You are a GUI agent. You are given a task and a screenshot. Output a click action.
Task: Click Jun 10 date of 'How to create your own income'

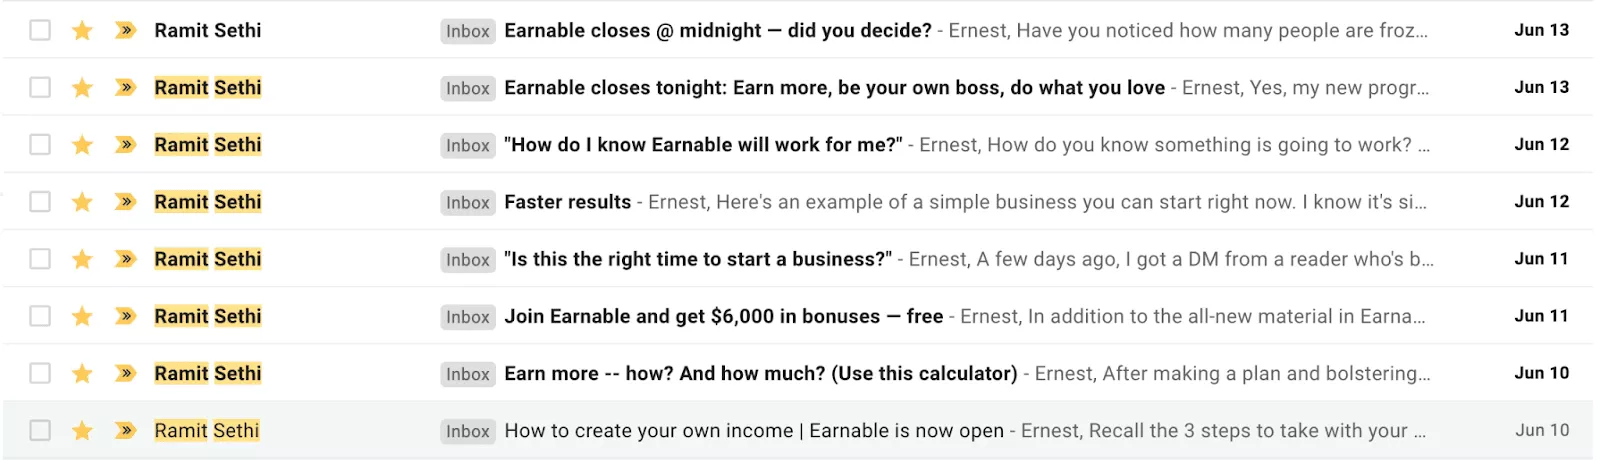click(1542, 431)
